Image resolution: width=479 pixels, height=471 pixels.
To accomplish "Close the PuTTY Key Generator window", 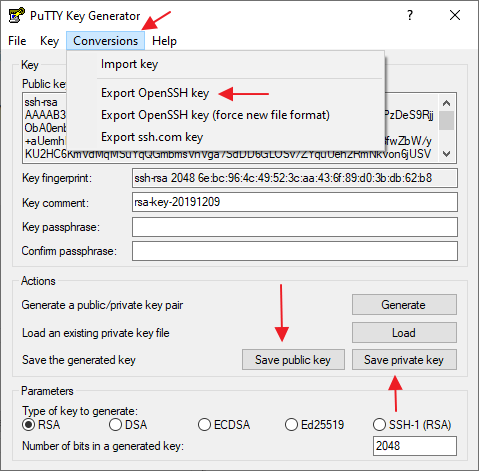I will tap(455, 15).
